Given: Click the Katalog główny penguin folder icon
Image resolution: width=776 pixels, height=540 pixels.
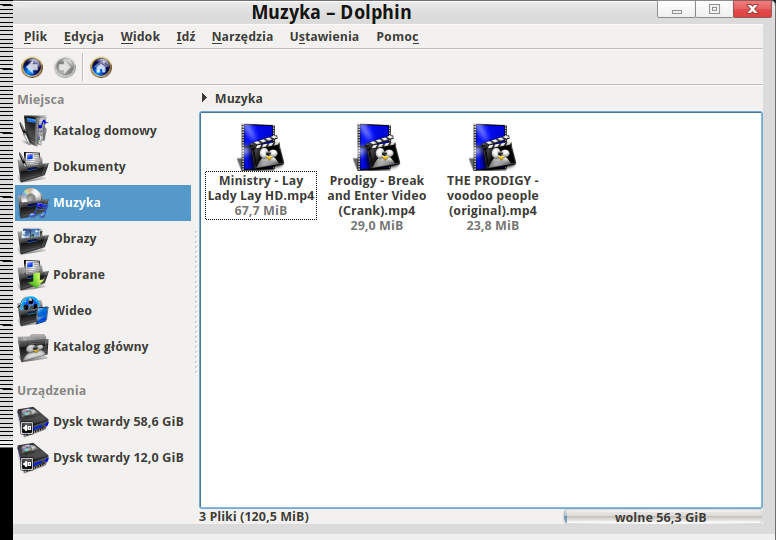Looking at the screenshot, I should 33,347.
